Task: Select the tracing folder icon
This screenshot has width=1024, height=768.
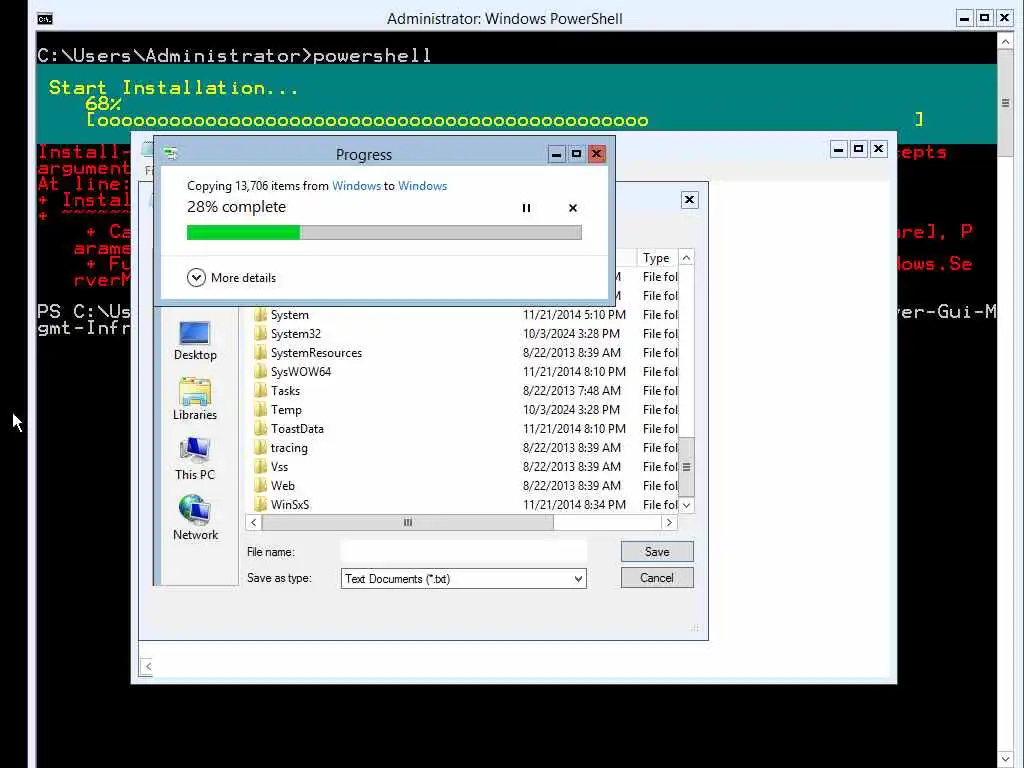Action: tap(261, 447)
